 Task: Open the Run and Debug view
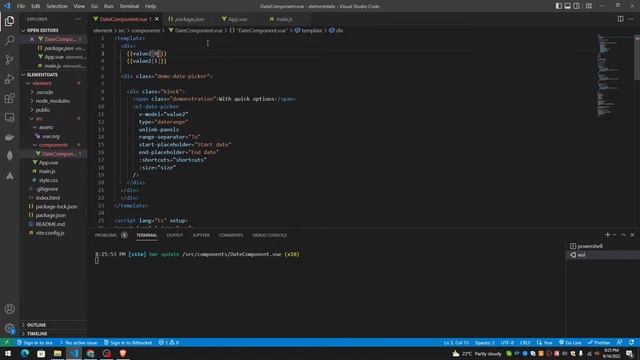click(x=9, y=79)
